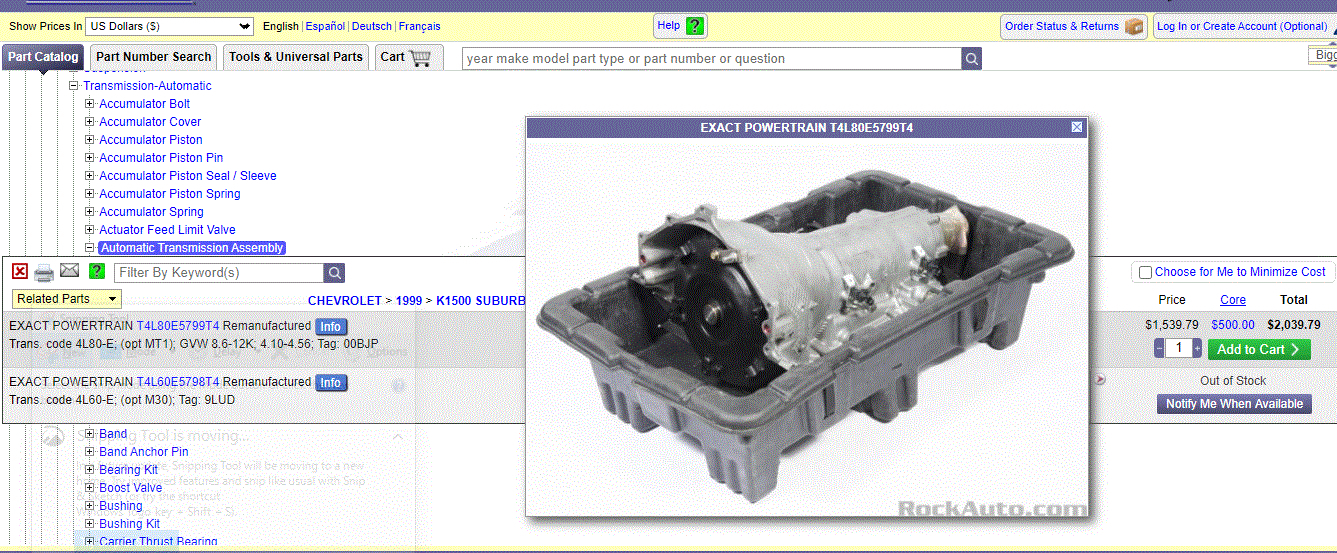
Task: Select Actuator Feed Limit Valve tree item
Action: pos(167,230)
